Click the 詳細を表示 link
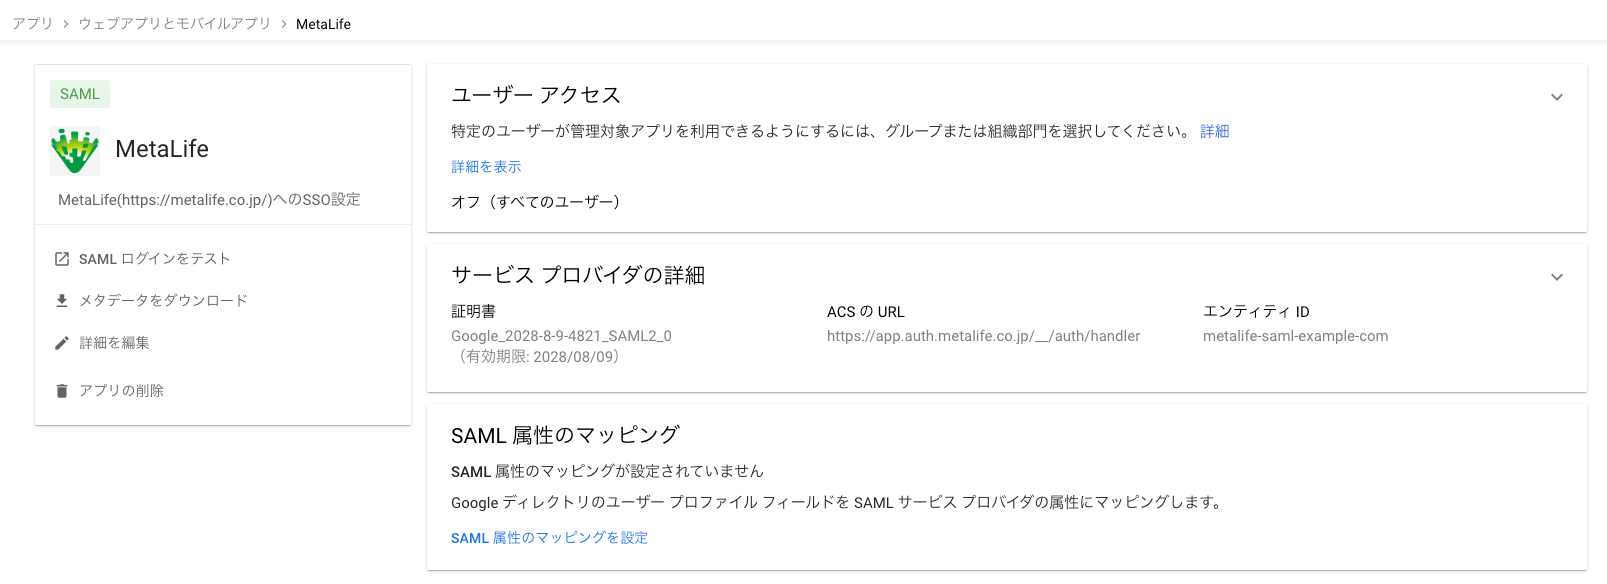 486,167
